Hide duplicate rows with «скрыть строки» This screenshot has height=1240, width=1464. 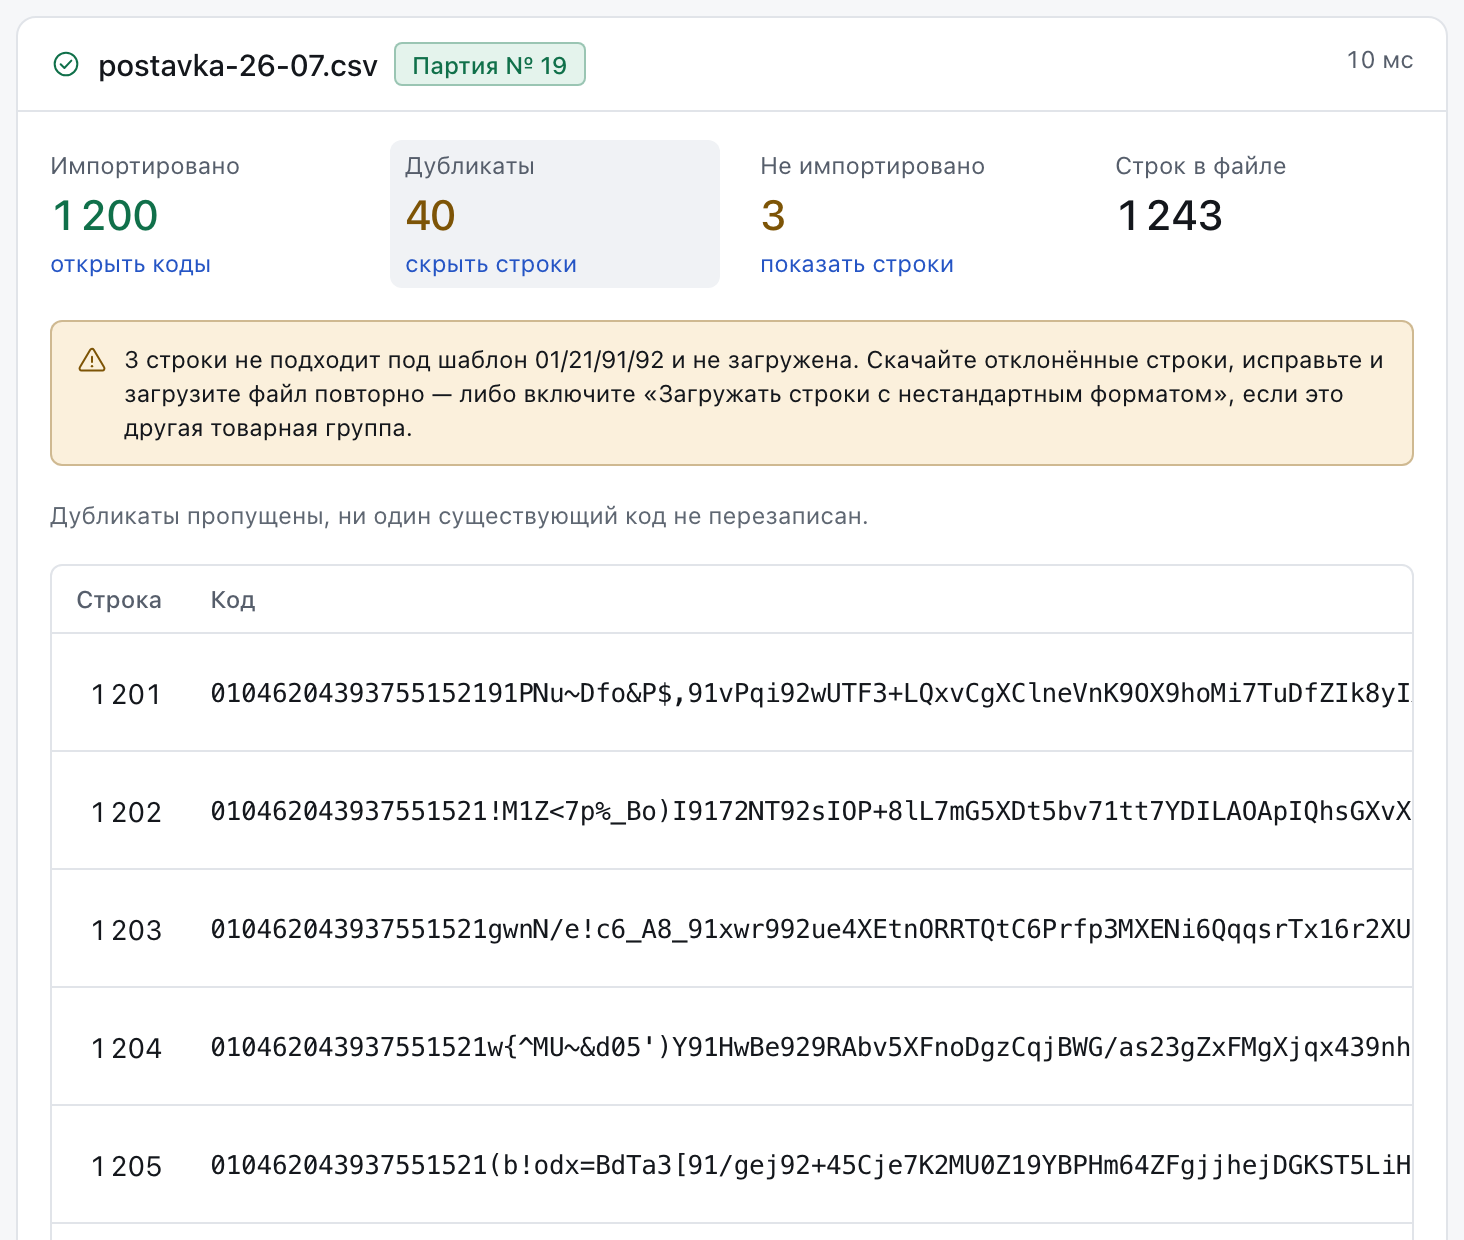(x=491, y=265)
